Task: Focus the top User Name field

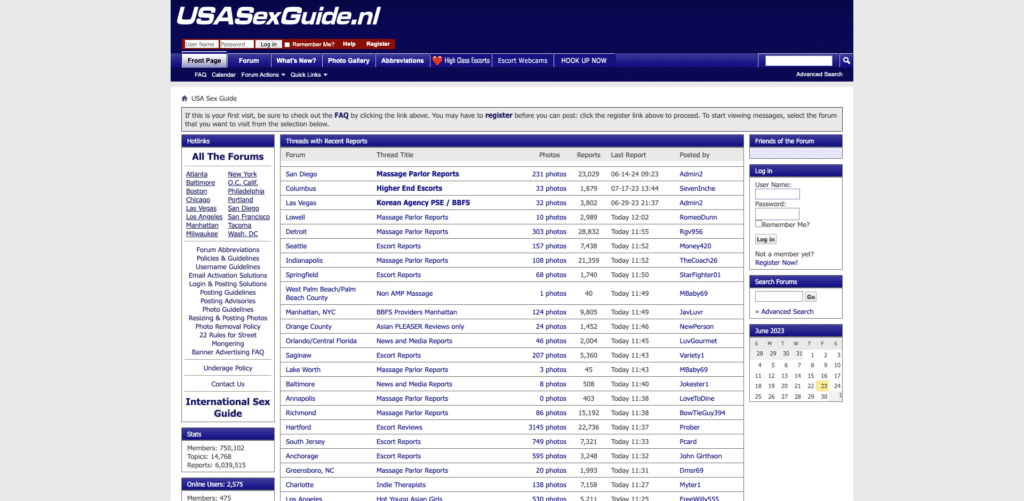Action: [201, 44]
